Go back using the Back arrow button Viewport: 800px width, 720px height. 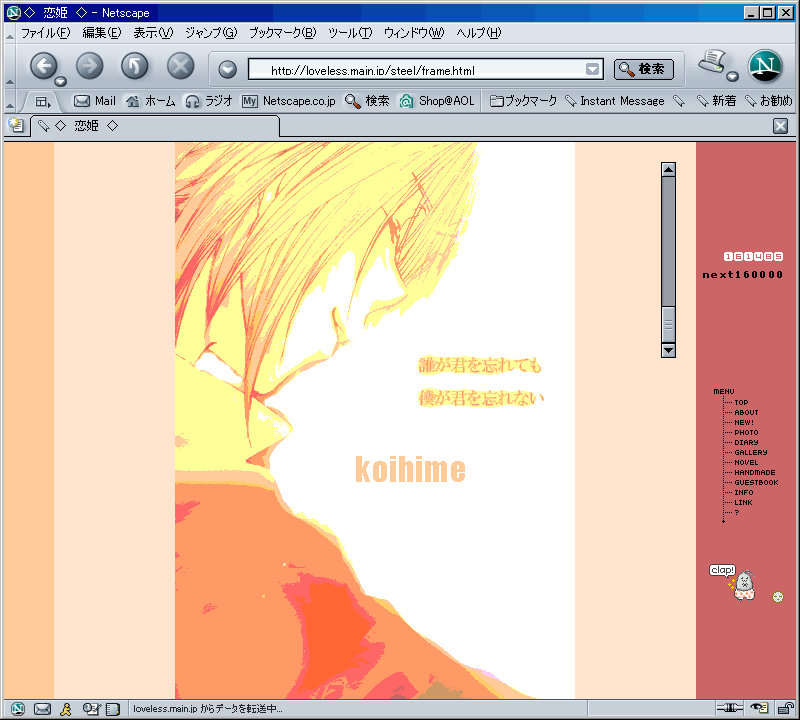tap(43, 66)
